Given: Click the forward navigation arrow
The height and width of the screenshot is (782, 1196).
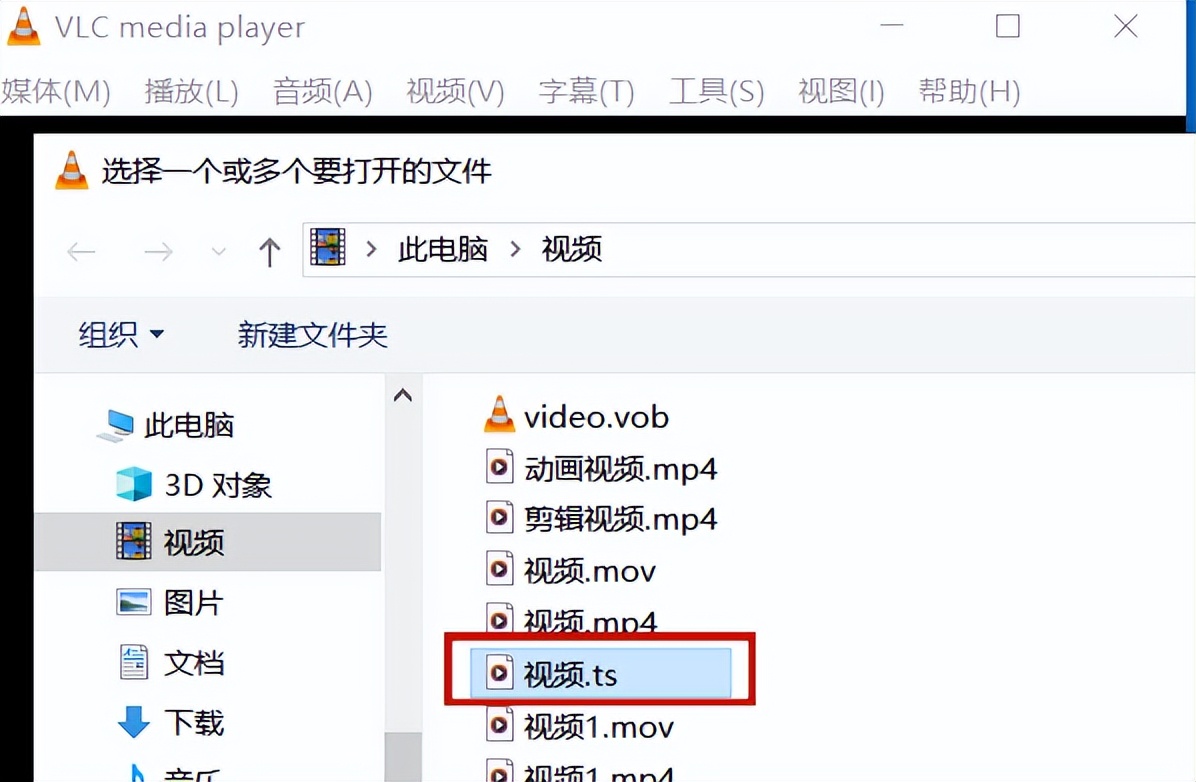Looking at the screenshot, I should 159,251.
